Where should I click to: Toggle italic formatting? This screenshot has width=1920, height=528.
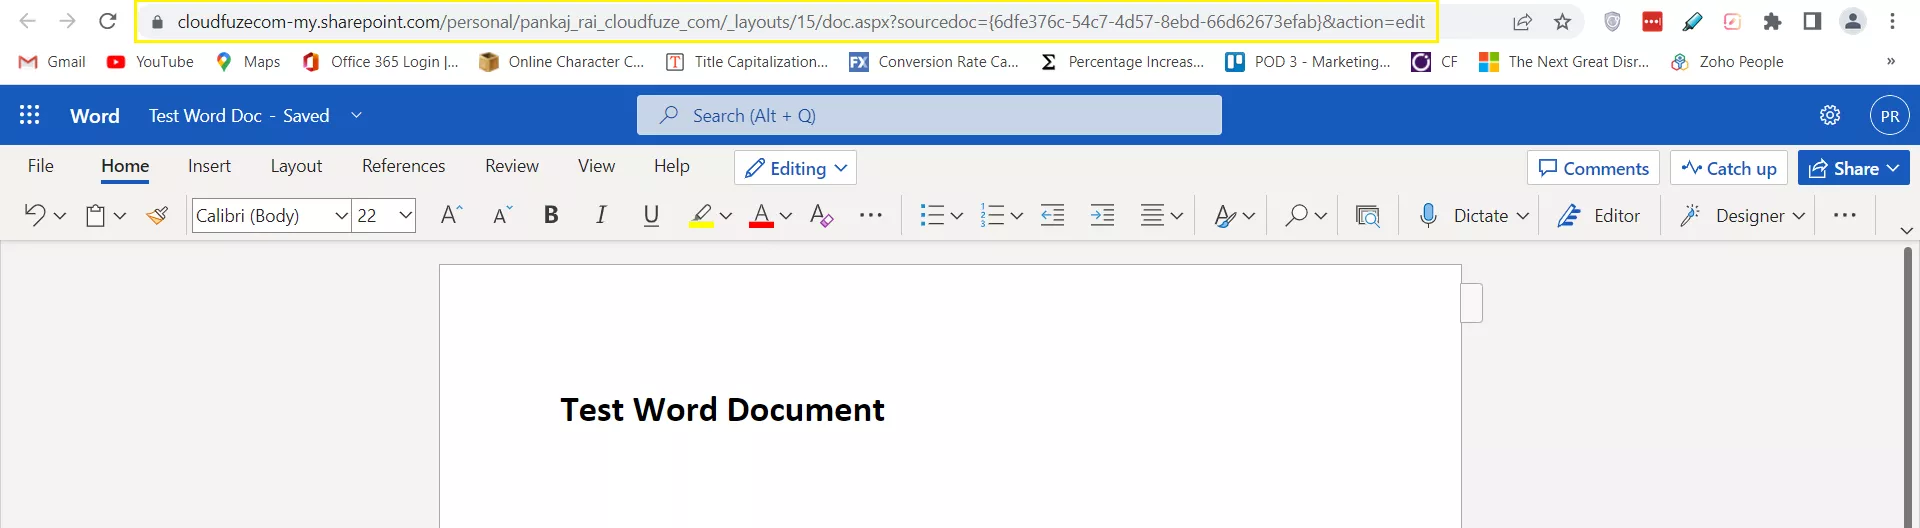coord(601,215)
